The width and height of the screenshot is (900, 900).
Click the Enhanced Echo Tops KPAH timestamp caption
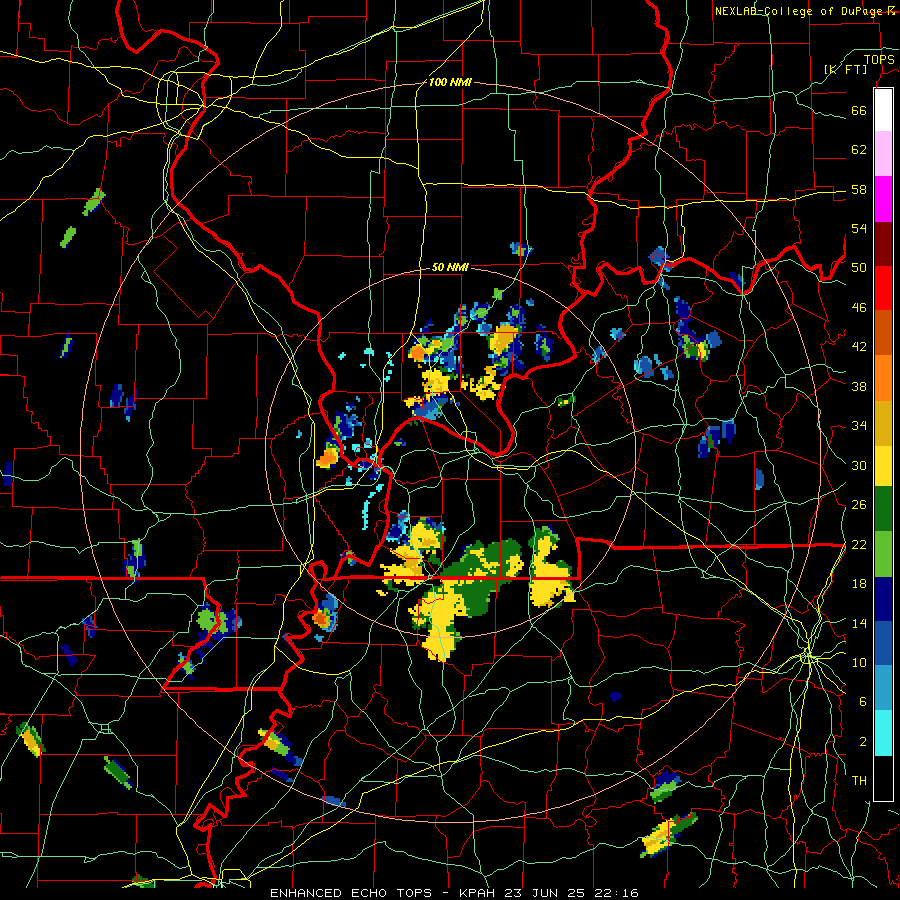(x=454, y=893)
